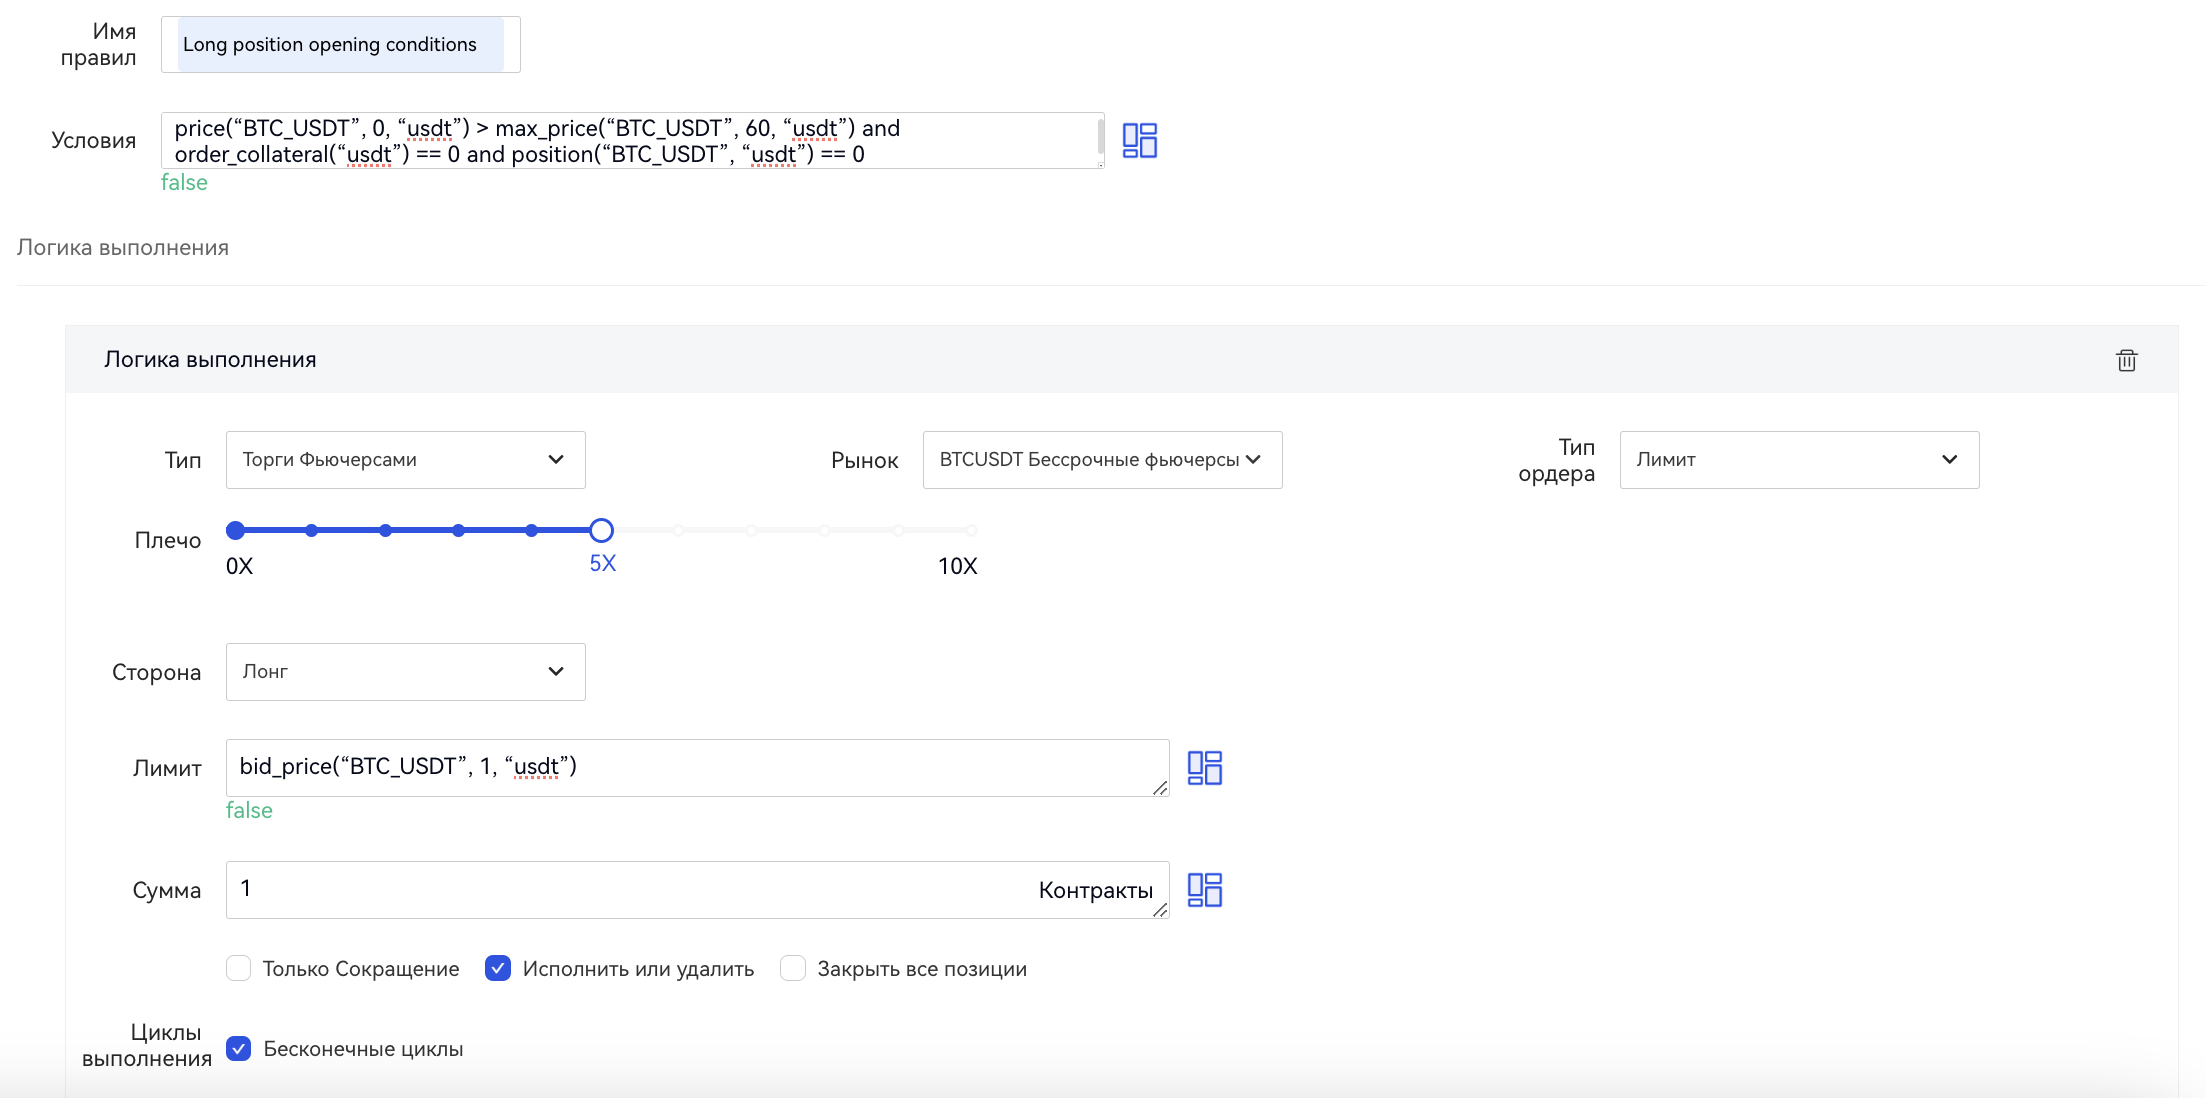The height and width of the screenshot is (1098, 2206).
Task: Enable Только Сокращение checkbox
Action: 238,968
